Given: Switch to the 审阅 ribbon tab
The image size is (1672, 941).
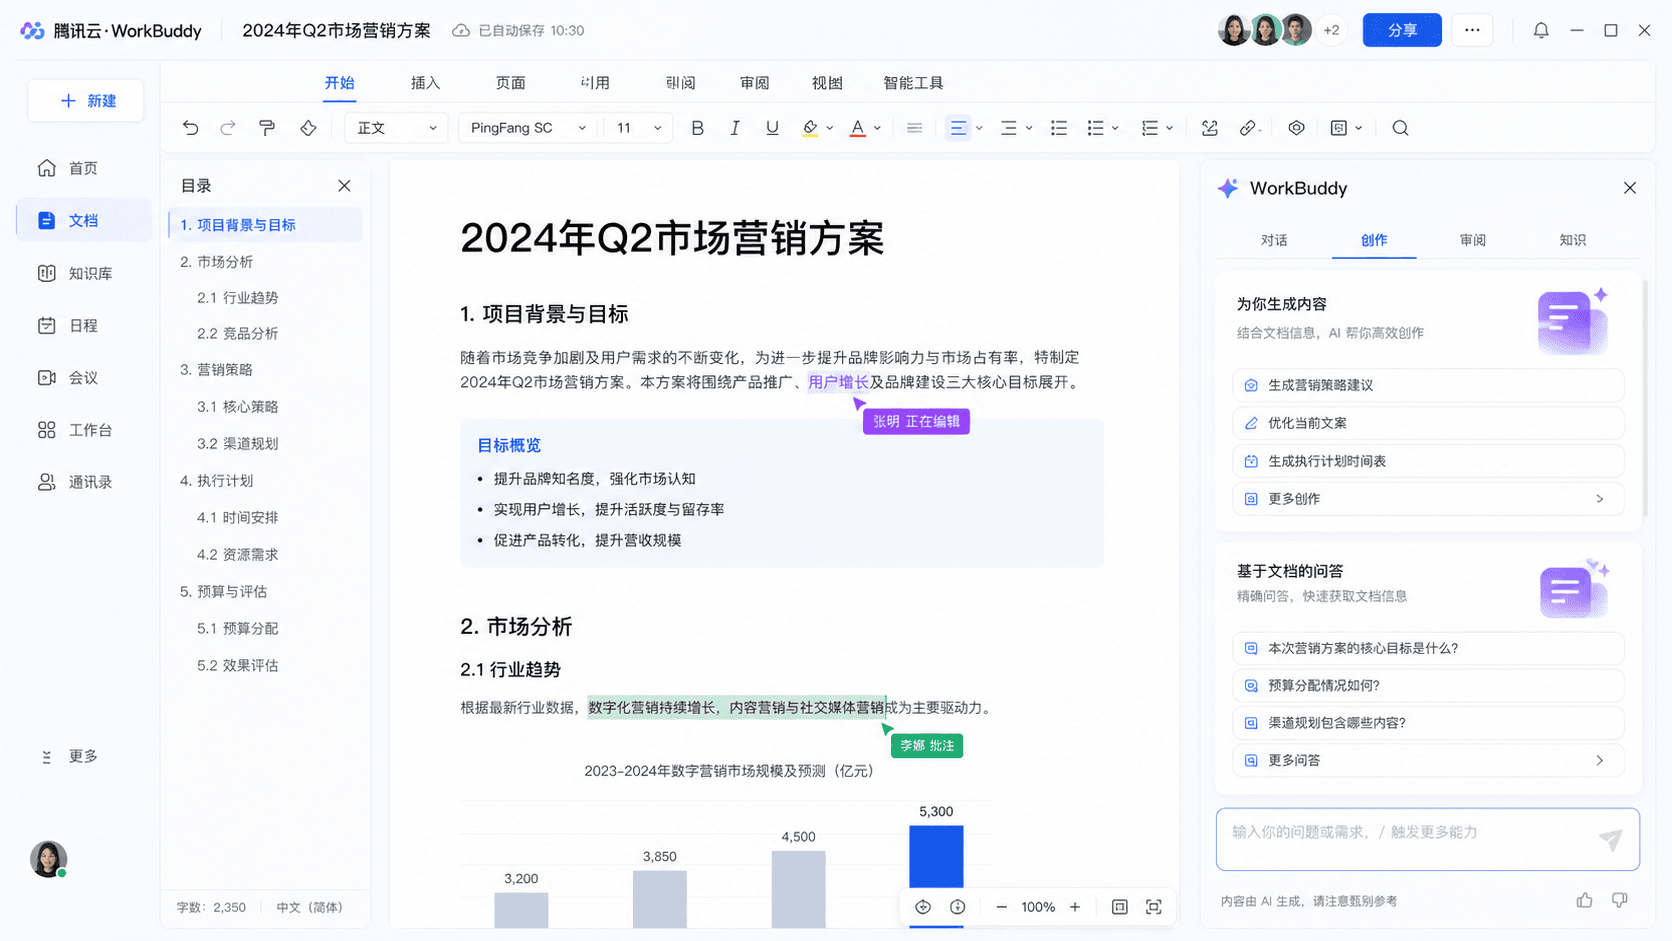Looking at the screenshot, I should (754, 83).
